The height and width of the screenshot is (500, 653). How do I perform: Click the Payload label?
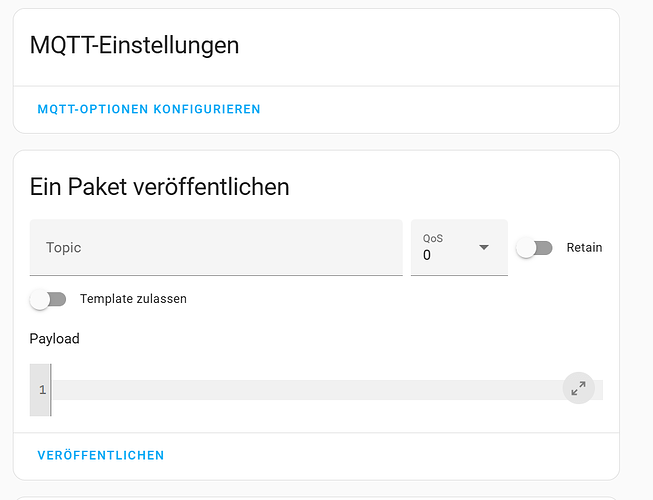55,339
